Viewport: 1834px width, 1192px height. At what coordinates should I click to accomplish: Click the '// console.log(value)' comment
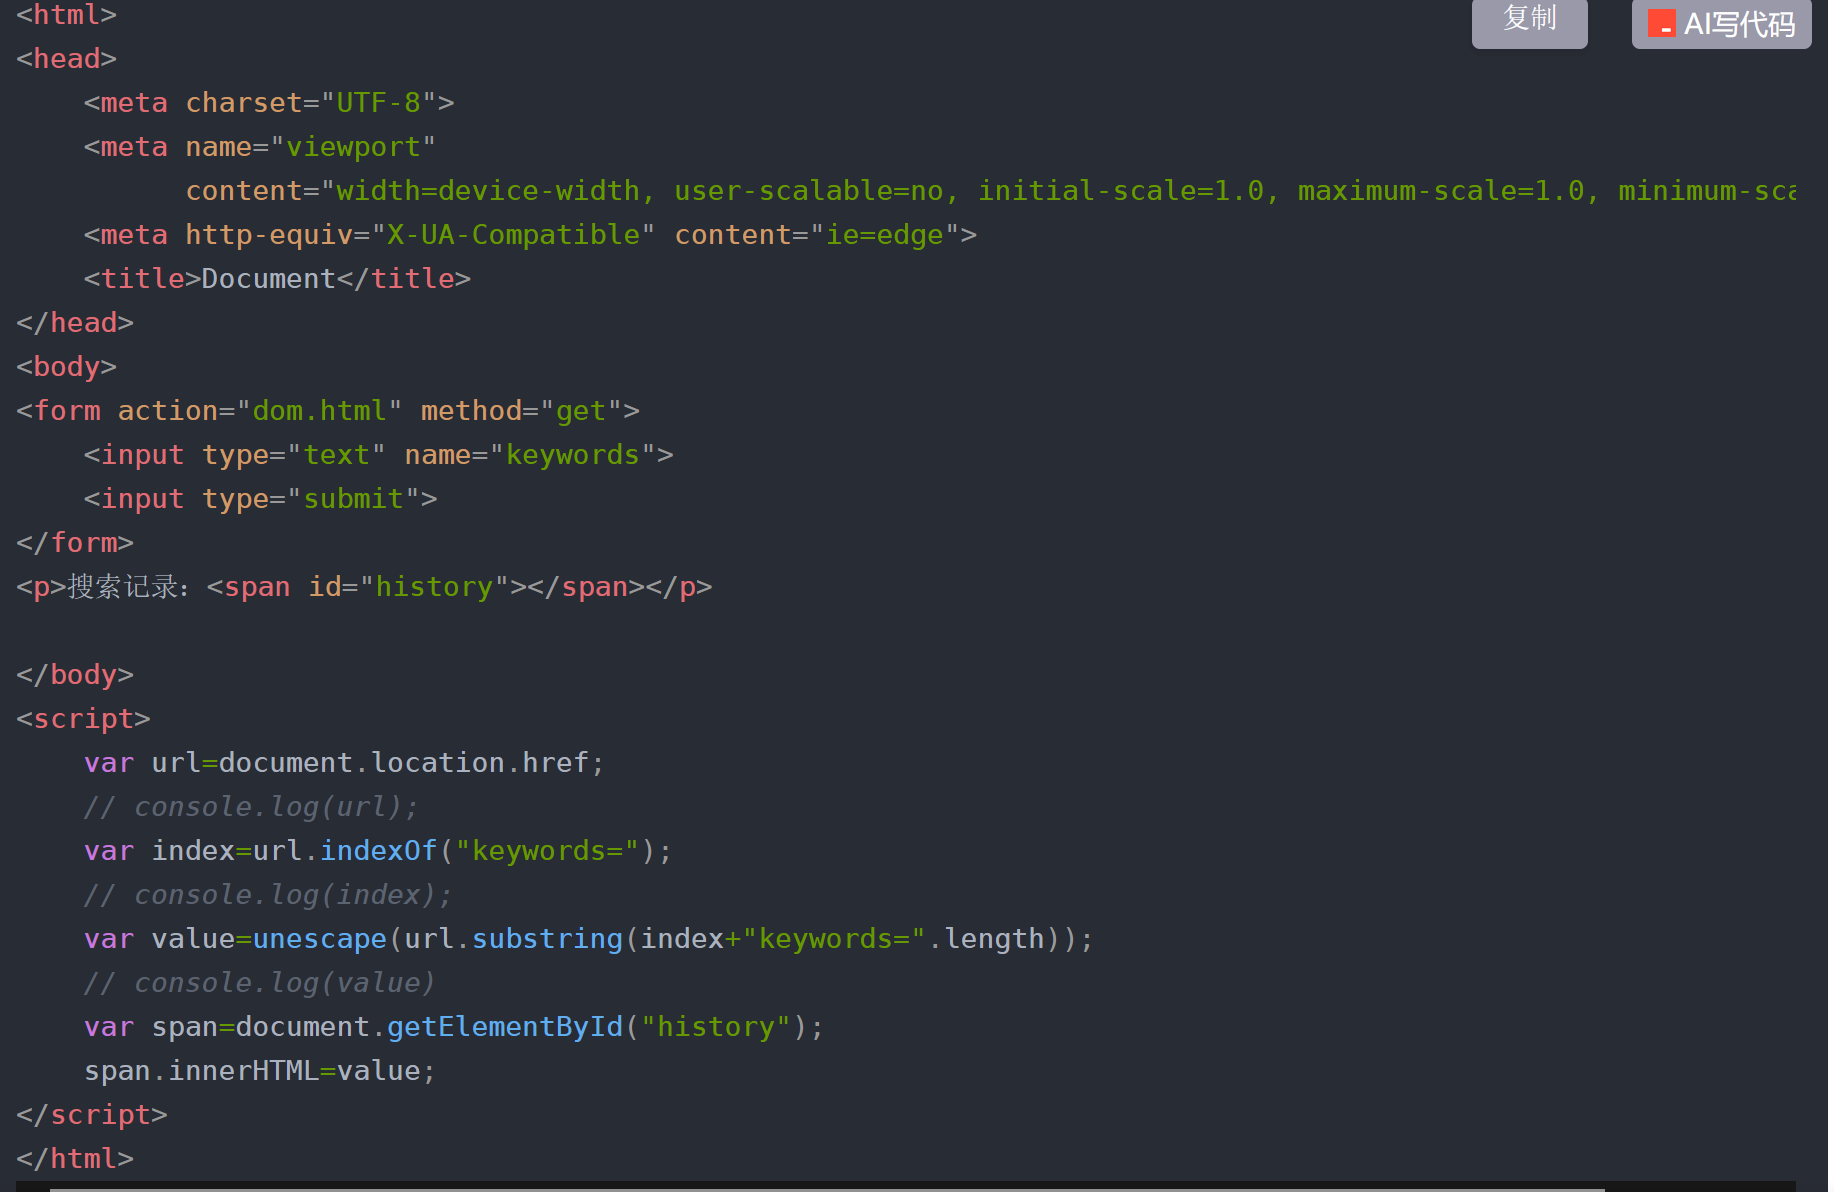pos(260,983)
